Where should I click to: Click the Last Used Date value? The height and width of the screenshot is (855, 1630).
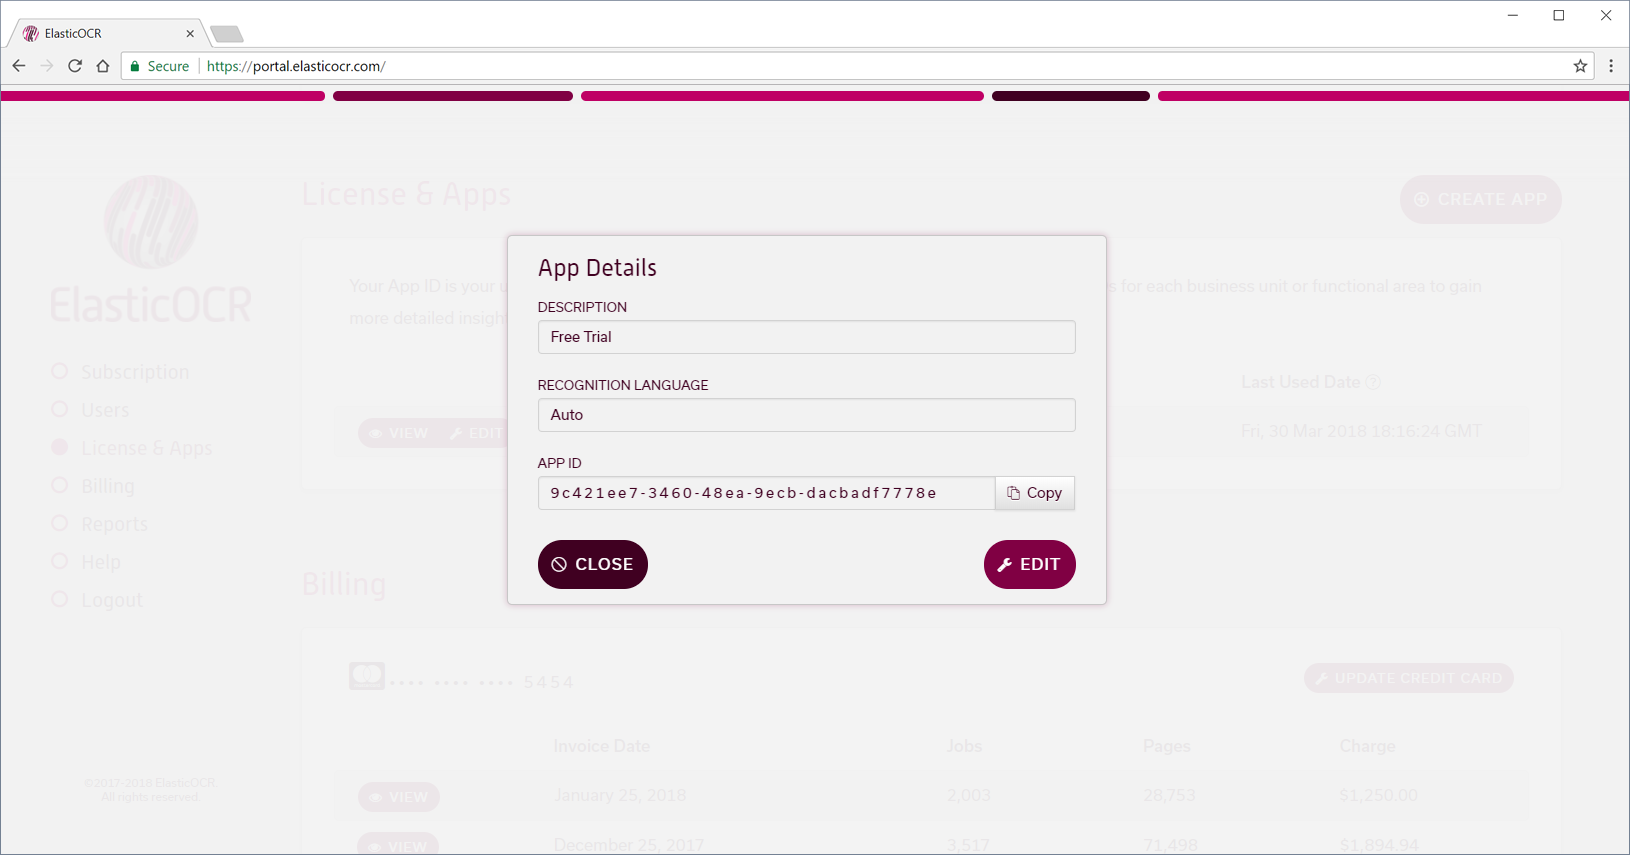click(1361, 431)
